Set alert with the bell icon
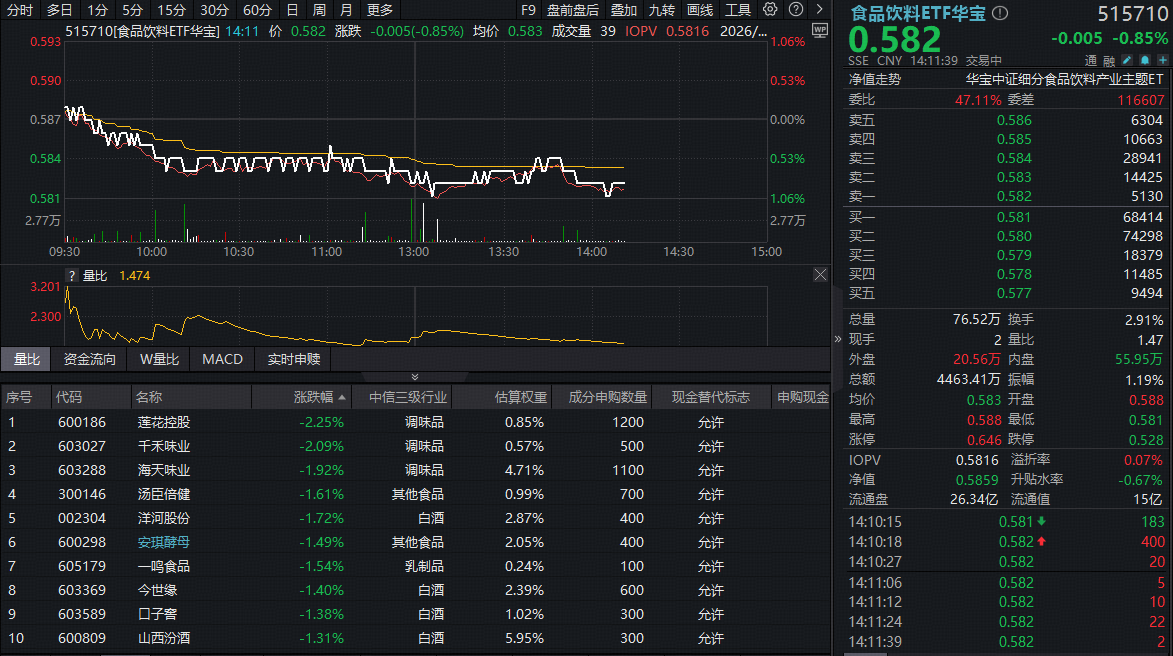The image size is (1173, 656). tap(1144, 60)
